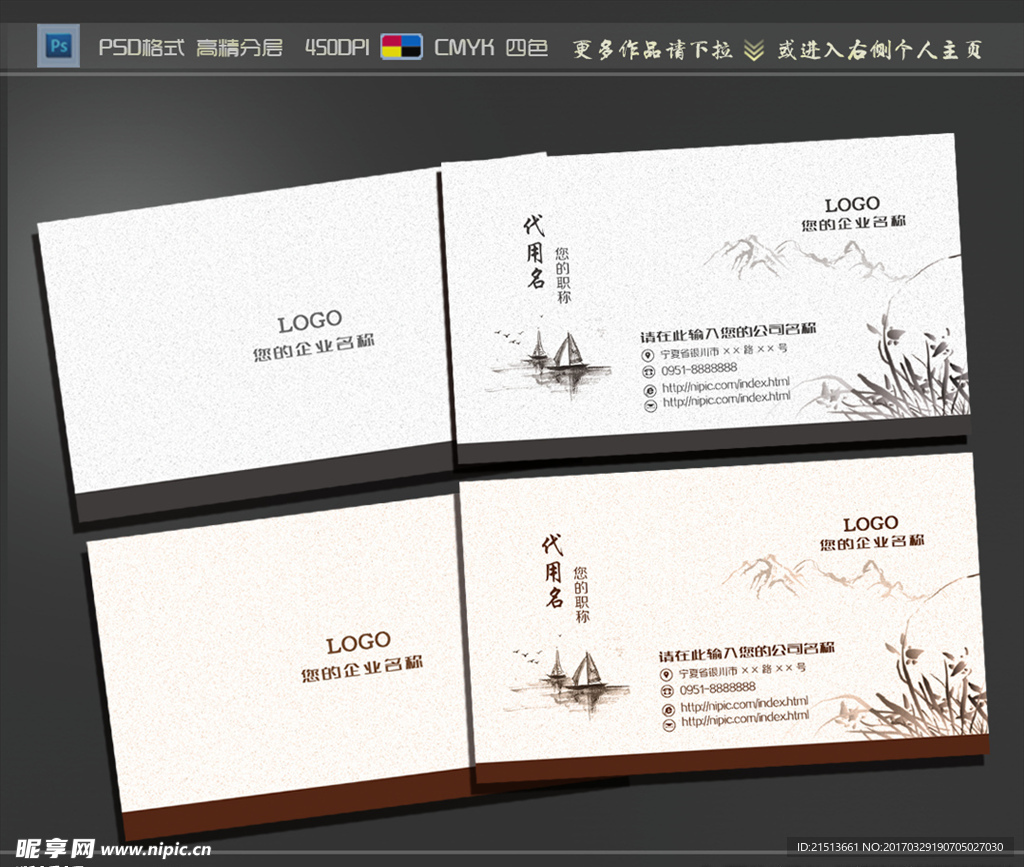Click the '450DPI' banner text
Viewport: 1024px width, 867px height.
(337, 47)
